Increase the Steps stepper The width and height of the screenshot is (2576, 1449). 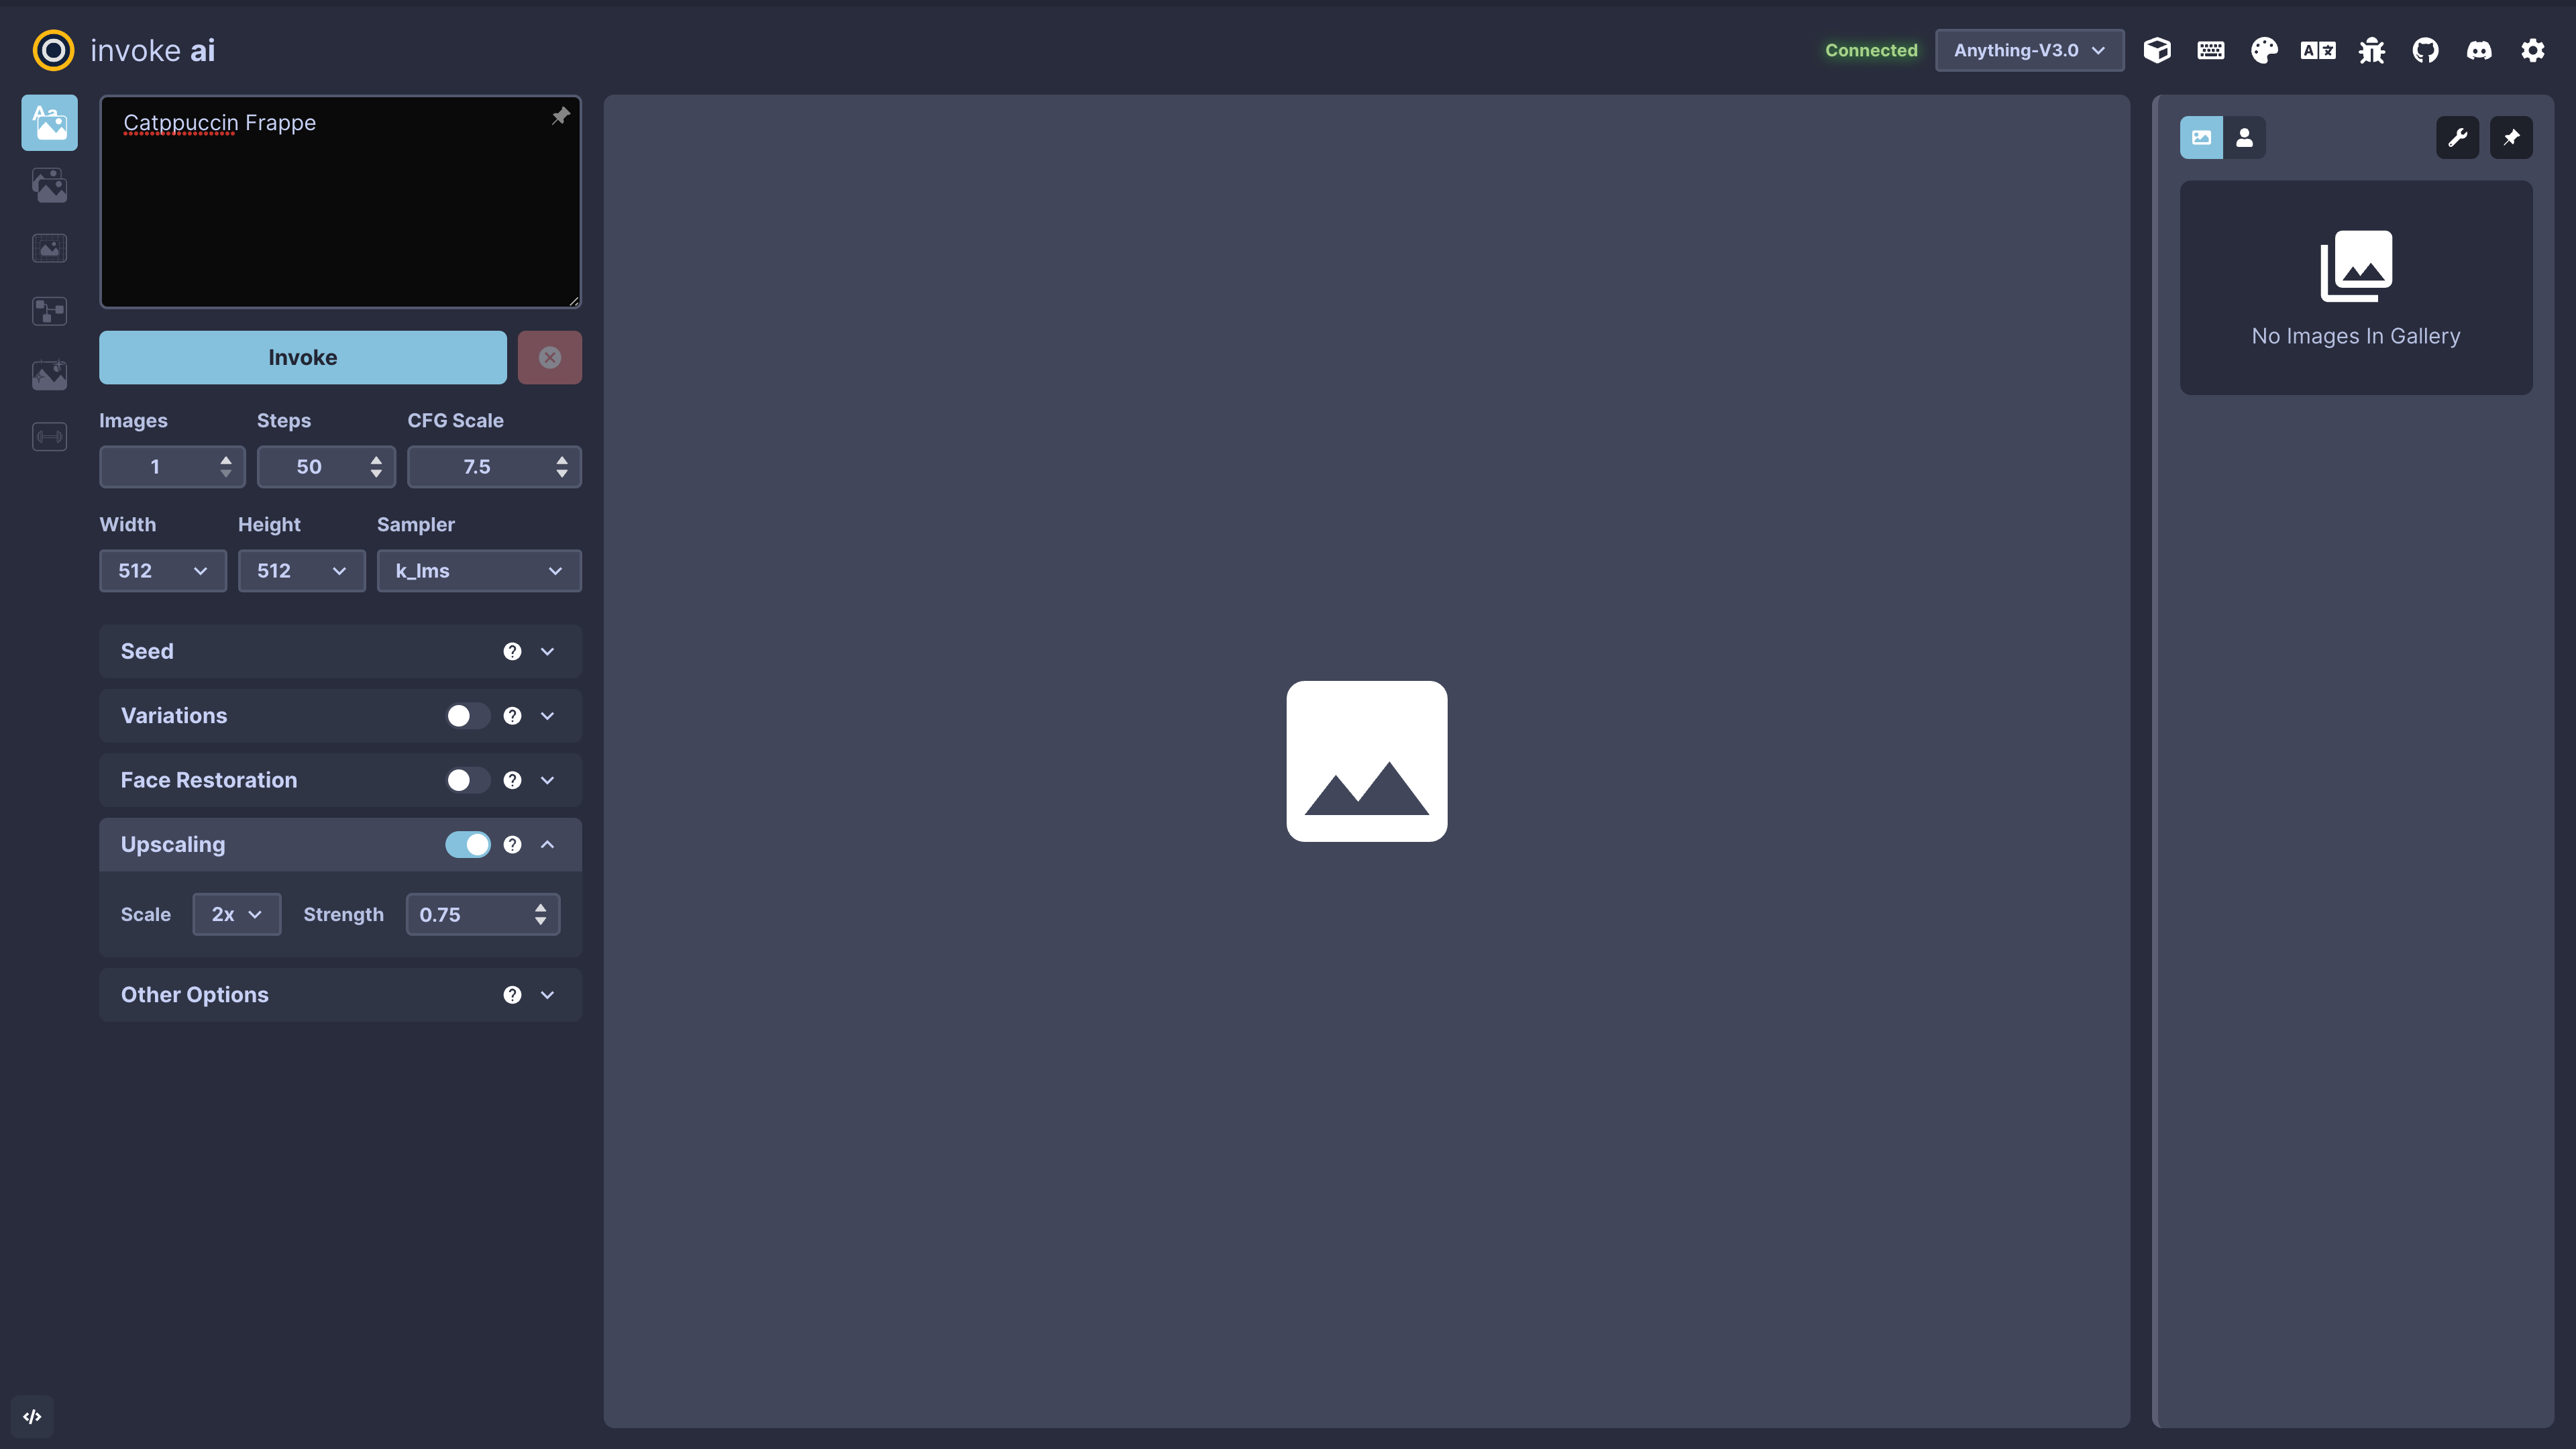point(376,460)
